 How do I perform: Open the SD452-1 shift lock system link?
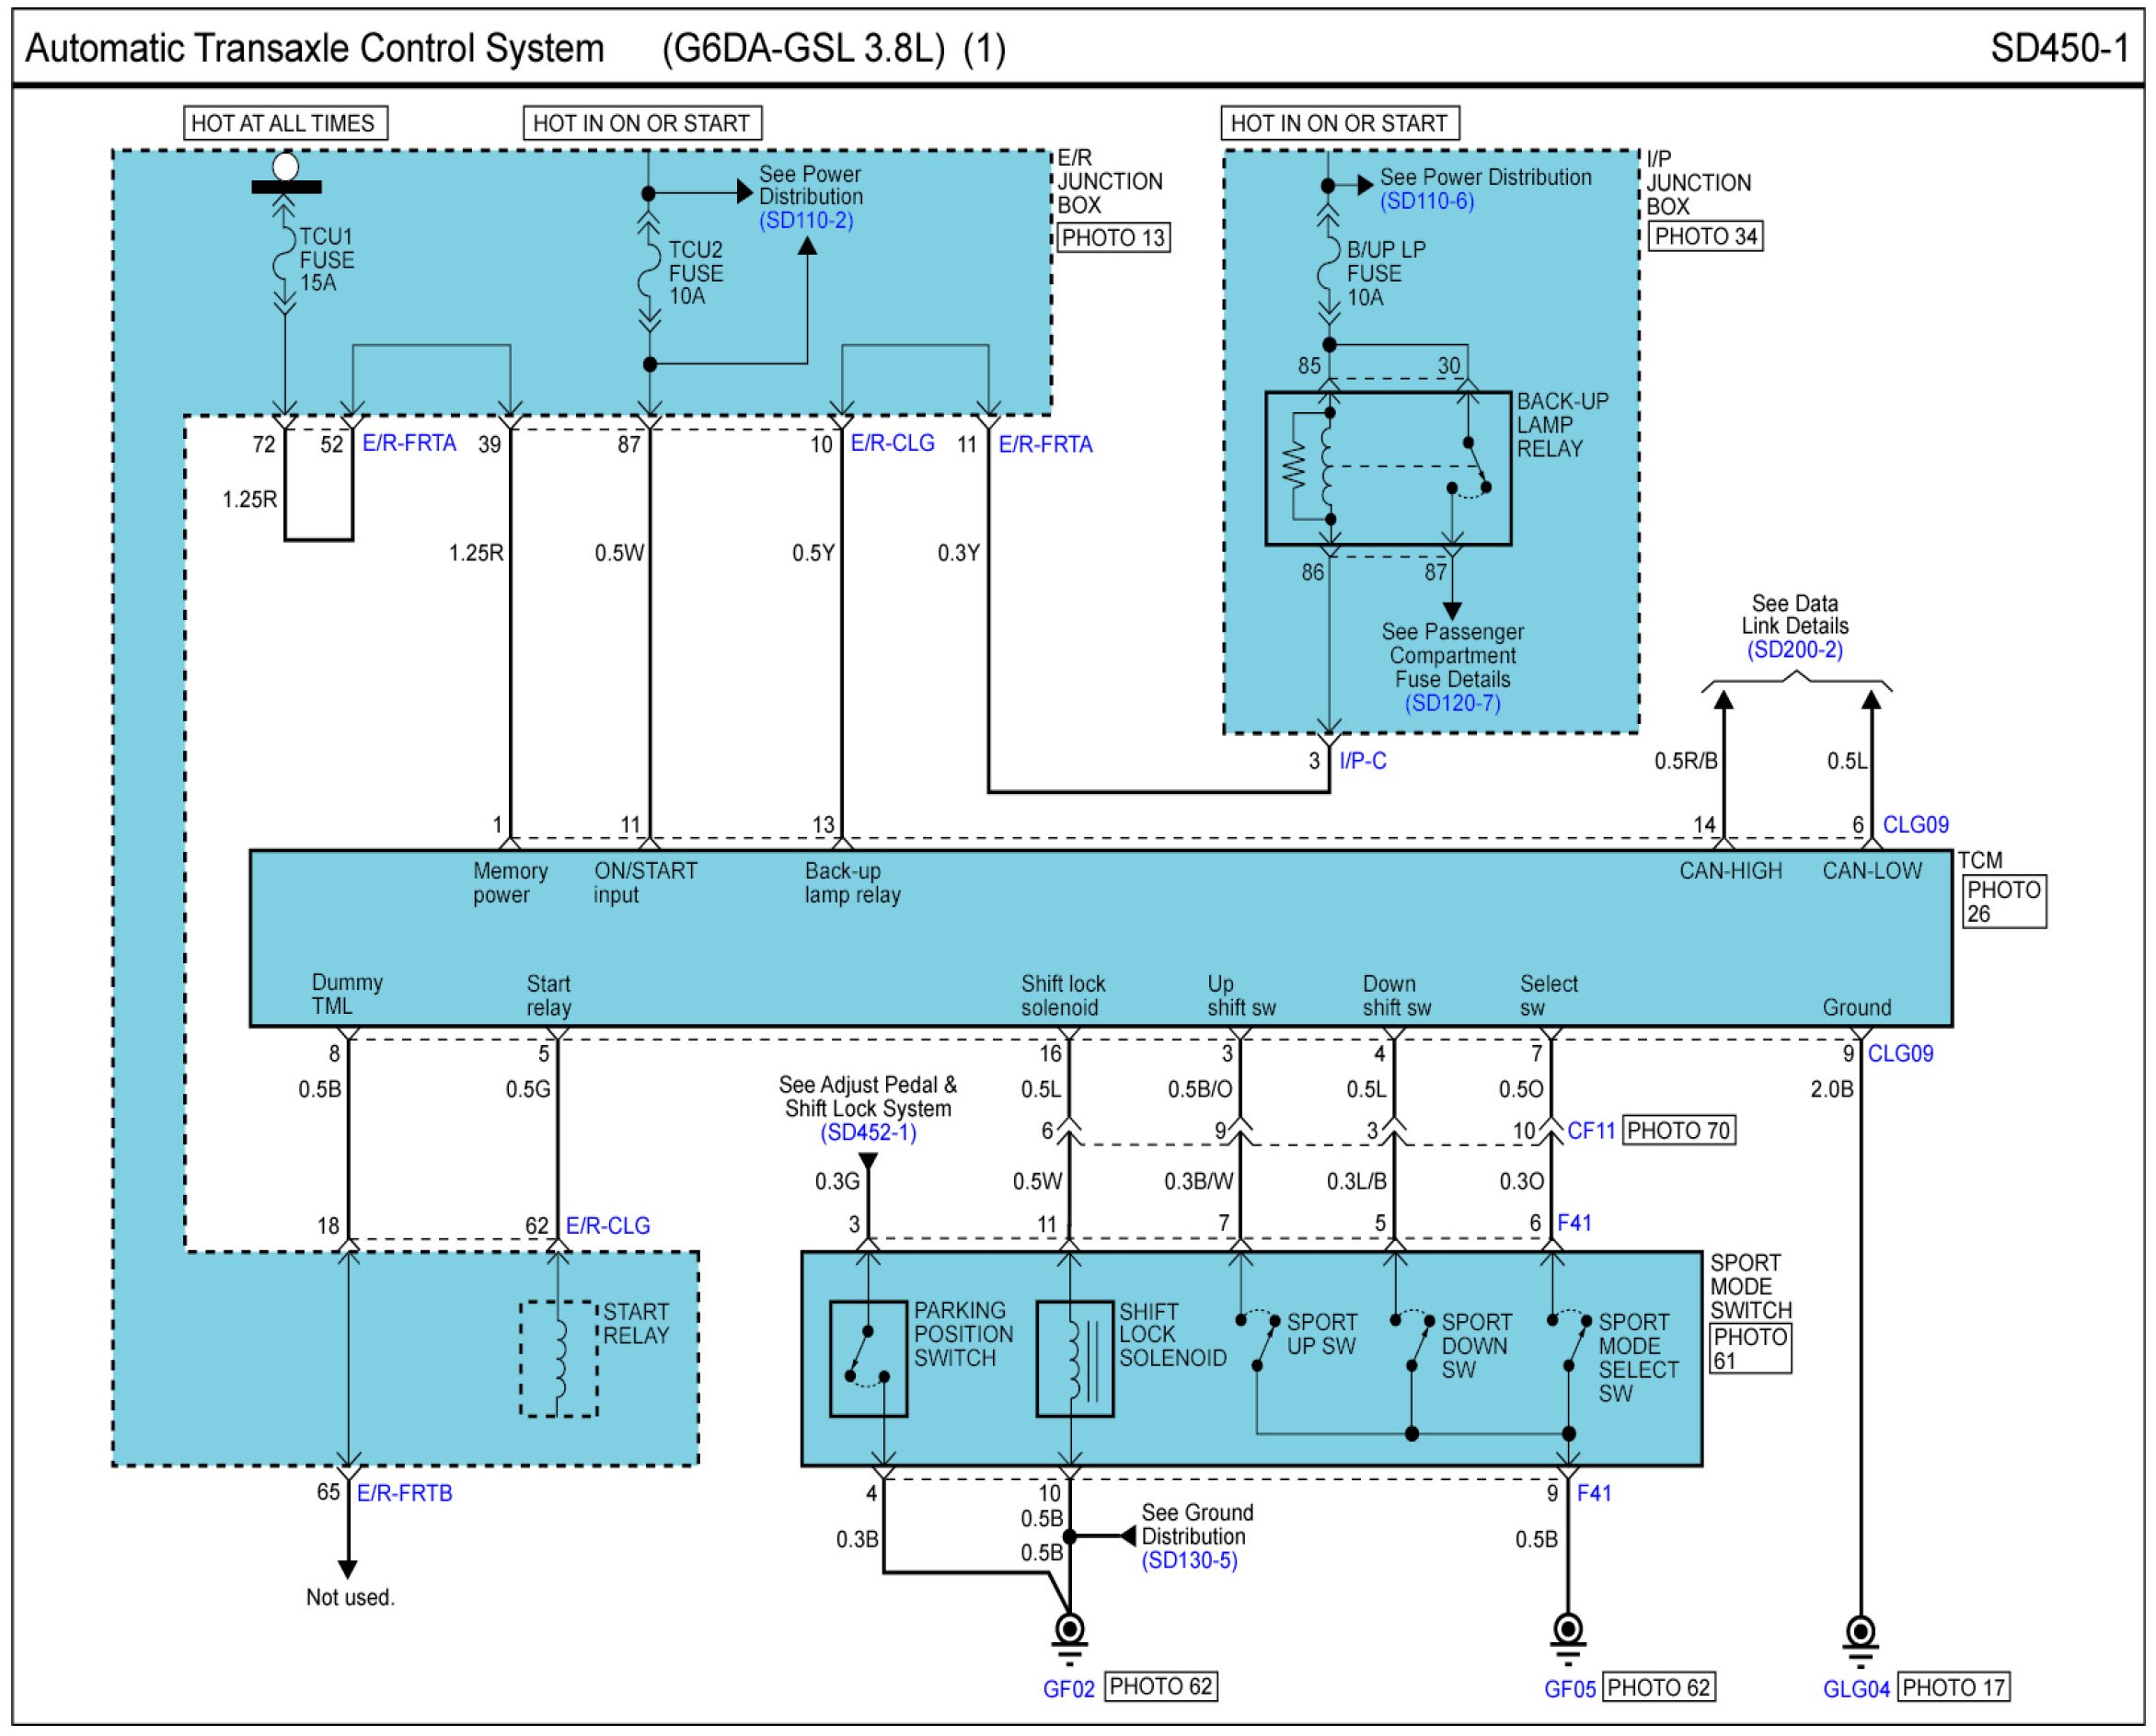(x=868, y=1133)
